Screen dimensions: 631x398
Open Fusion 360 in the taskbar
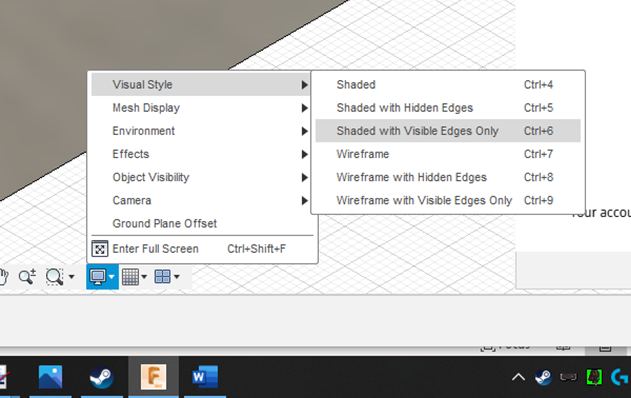(153, 377)
